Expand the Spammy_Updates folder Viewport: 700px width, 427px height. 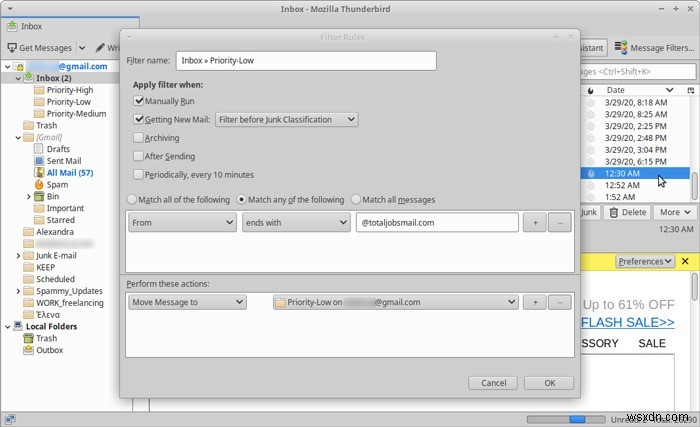[x=18, y=291]
